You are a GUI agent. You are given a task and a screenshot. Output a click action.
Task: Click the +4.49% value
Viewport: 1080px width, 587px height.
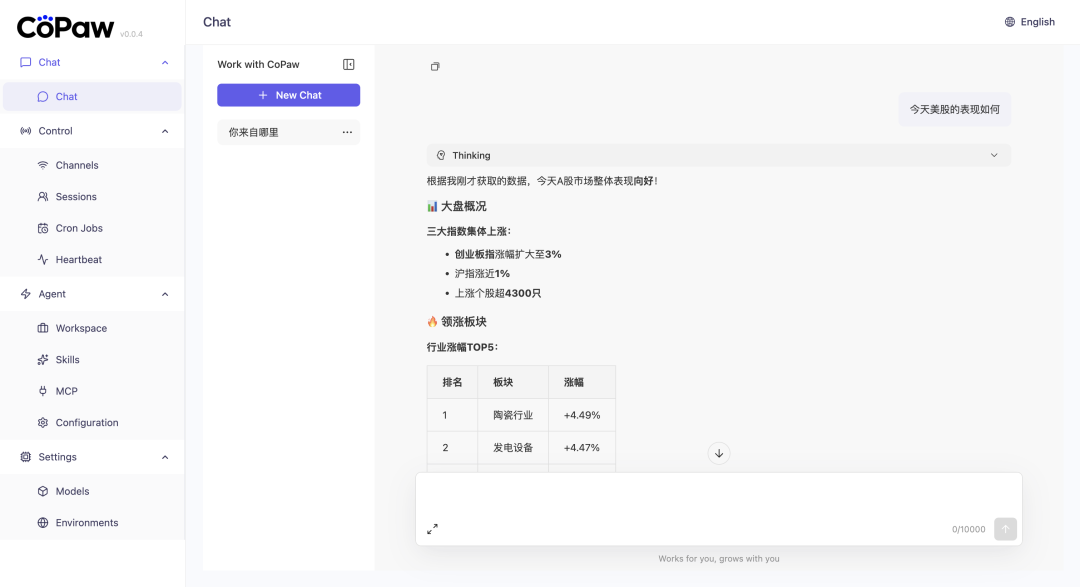[x=582, y=415]
